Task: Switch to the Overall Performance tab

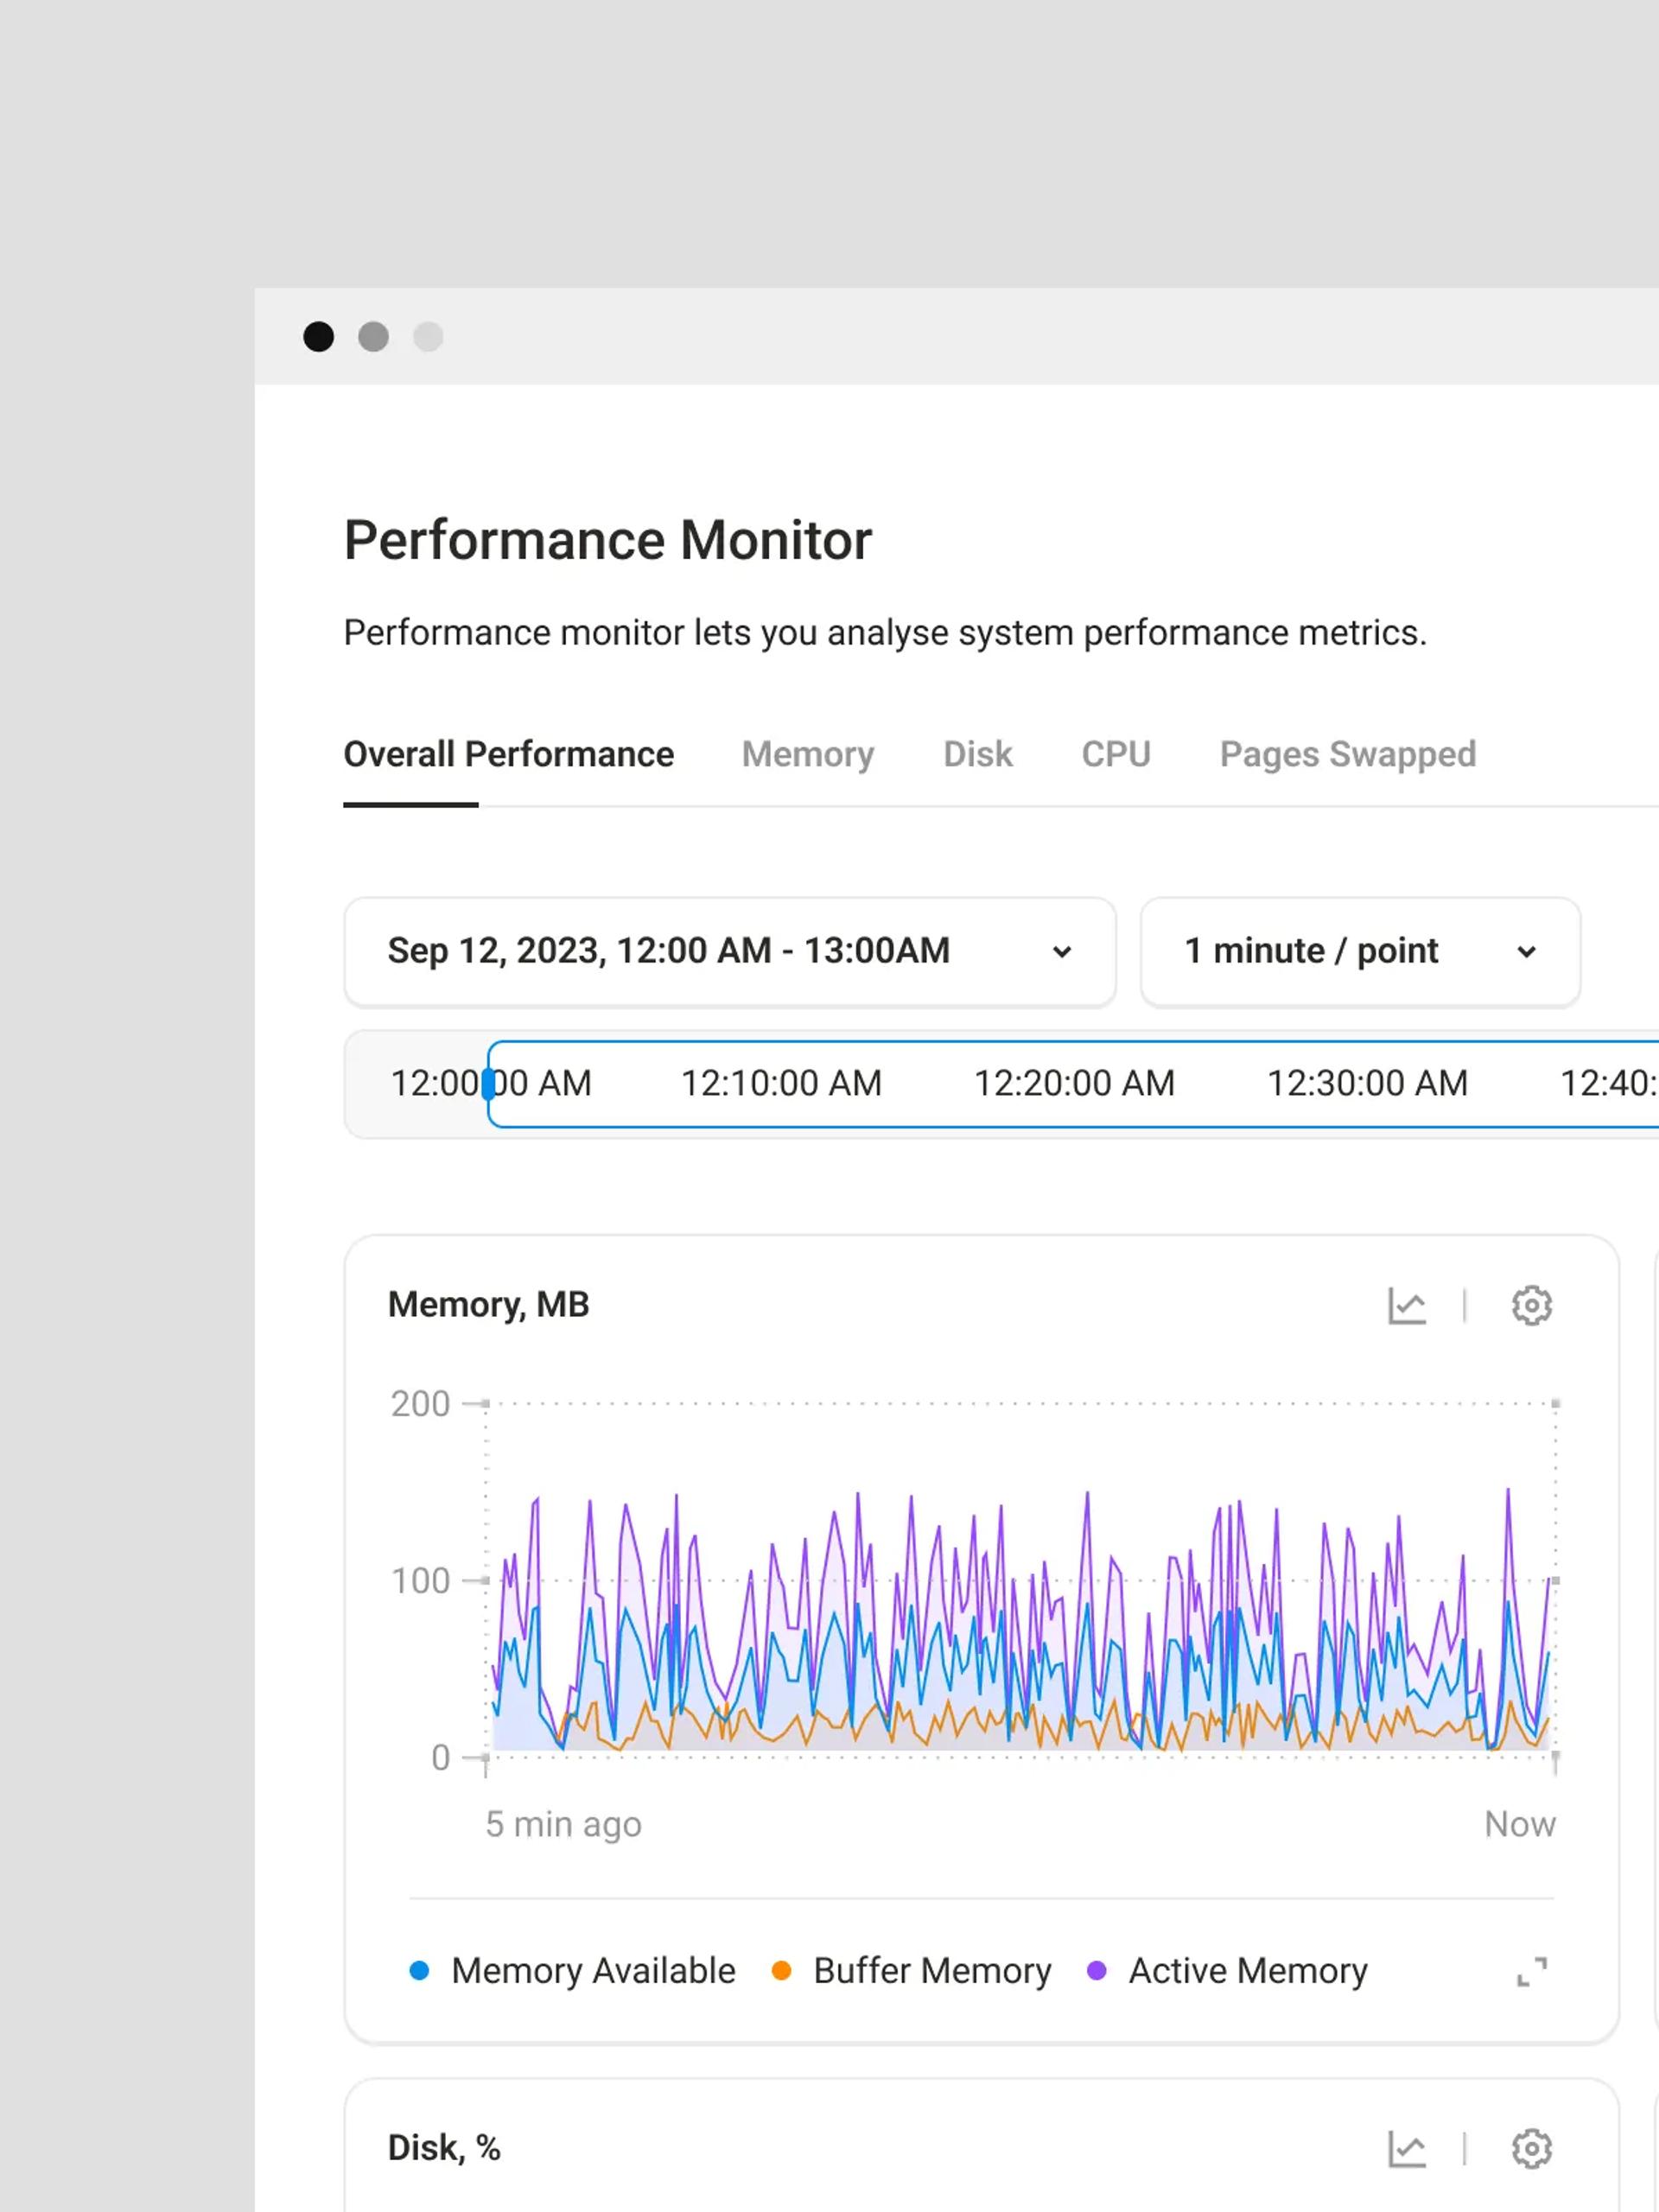Action: point(509,755)
